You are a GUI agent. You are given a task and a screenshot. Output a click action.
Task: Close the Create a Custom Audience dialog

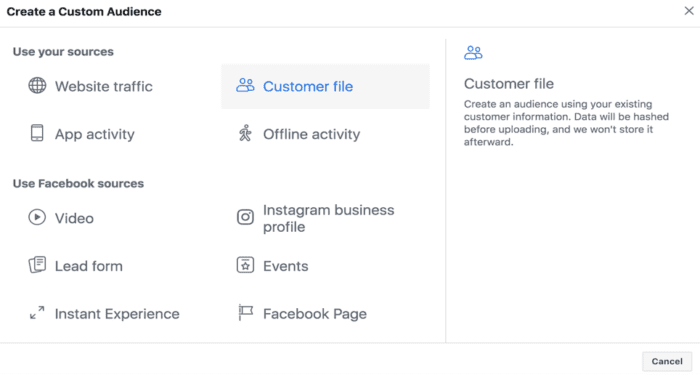click(689, 11)
